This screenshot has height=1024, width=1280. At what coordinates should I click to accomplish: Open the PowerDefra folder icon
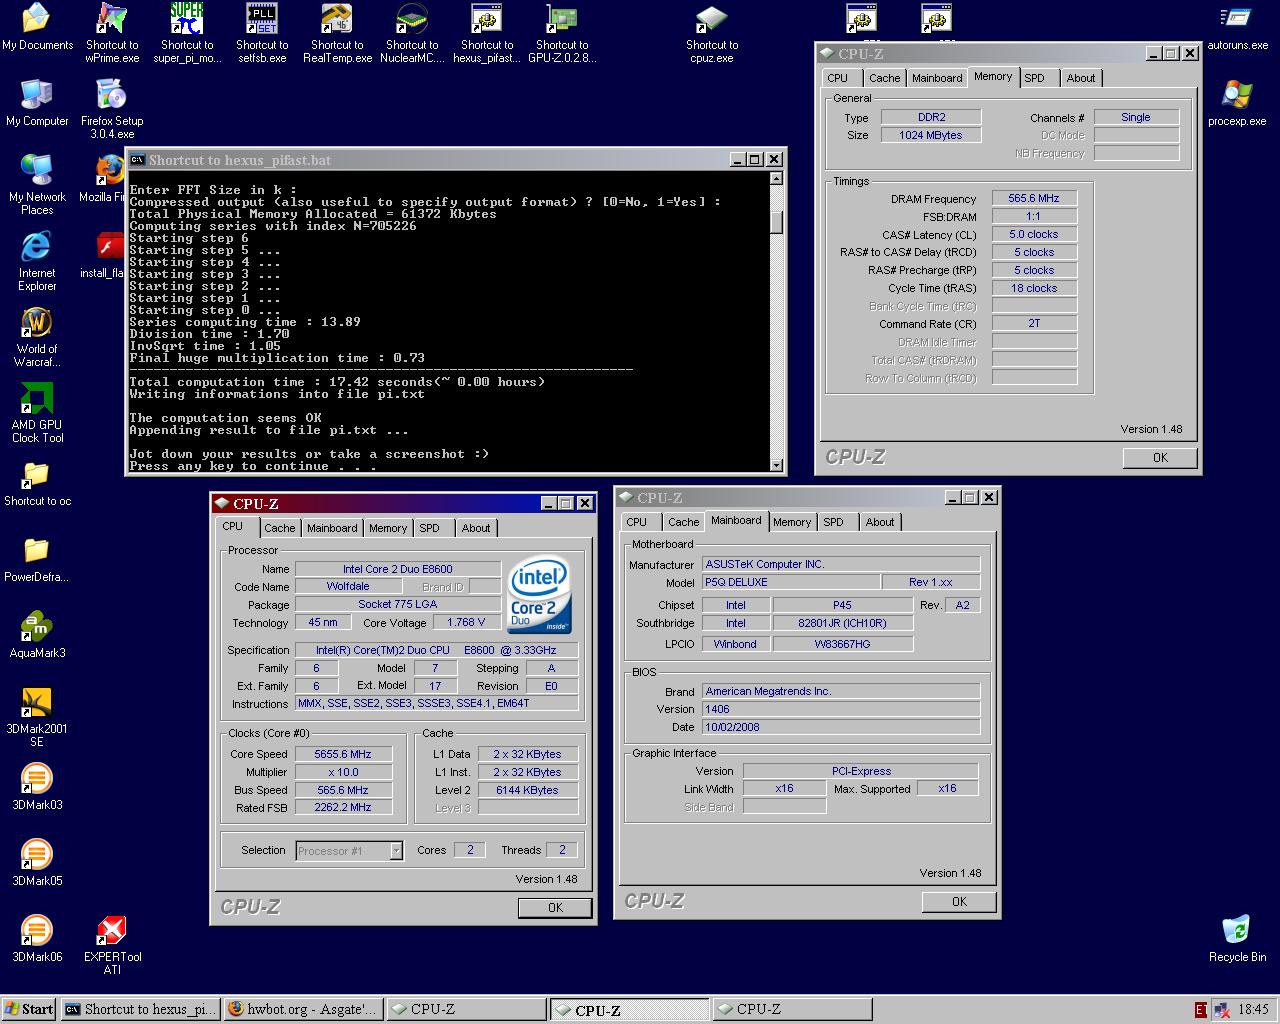[x=37, y=559]
